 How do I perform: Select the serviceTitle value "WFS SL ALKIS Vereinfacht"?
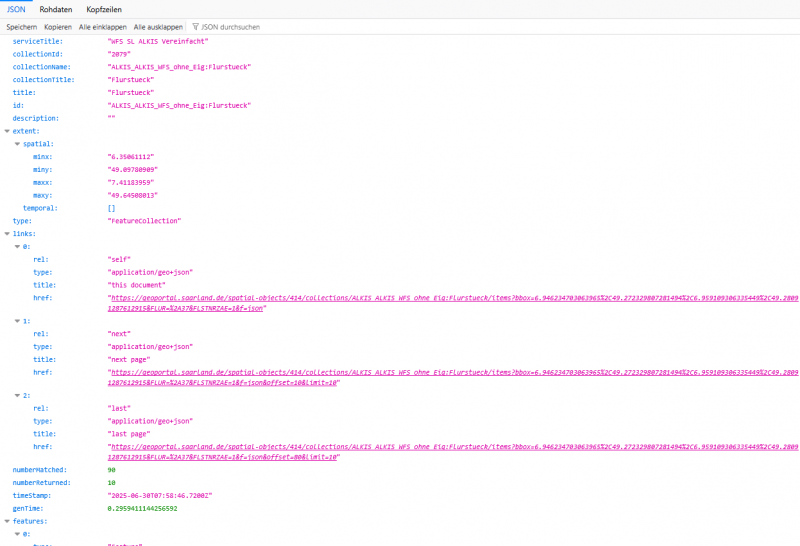click(x=158, y=41)
